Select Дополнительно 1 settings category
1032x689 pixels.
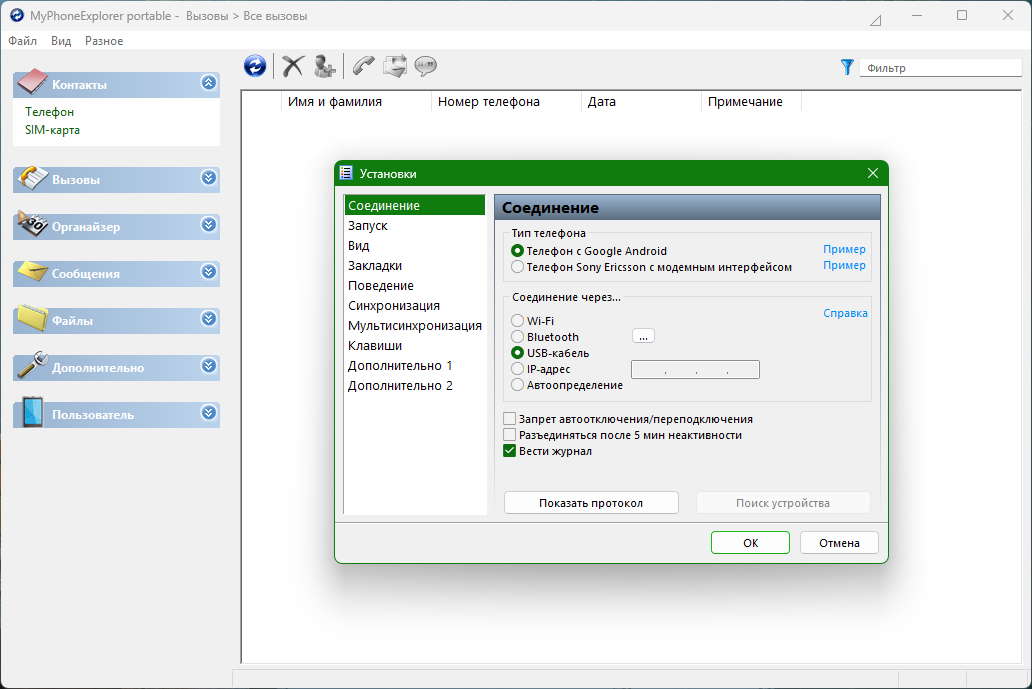tap(415, 365)
